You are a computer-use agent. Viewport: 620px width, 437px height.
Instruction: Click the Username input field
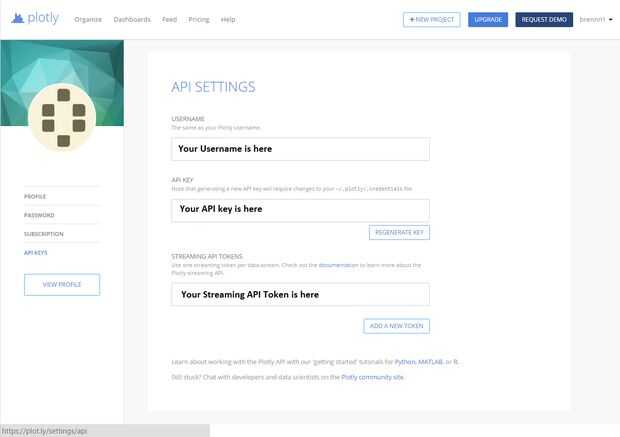[300, 149]
